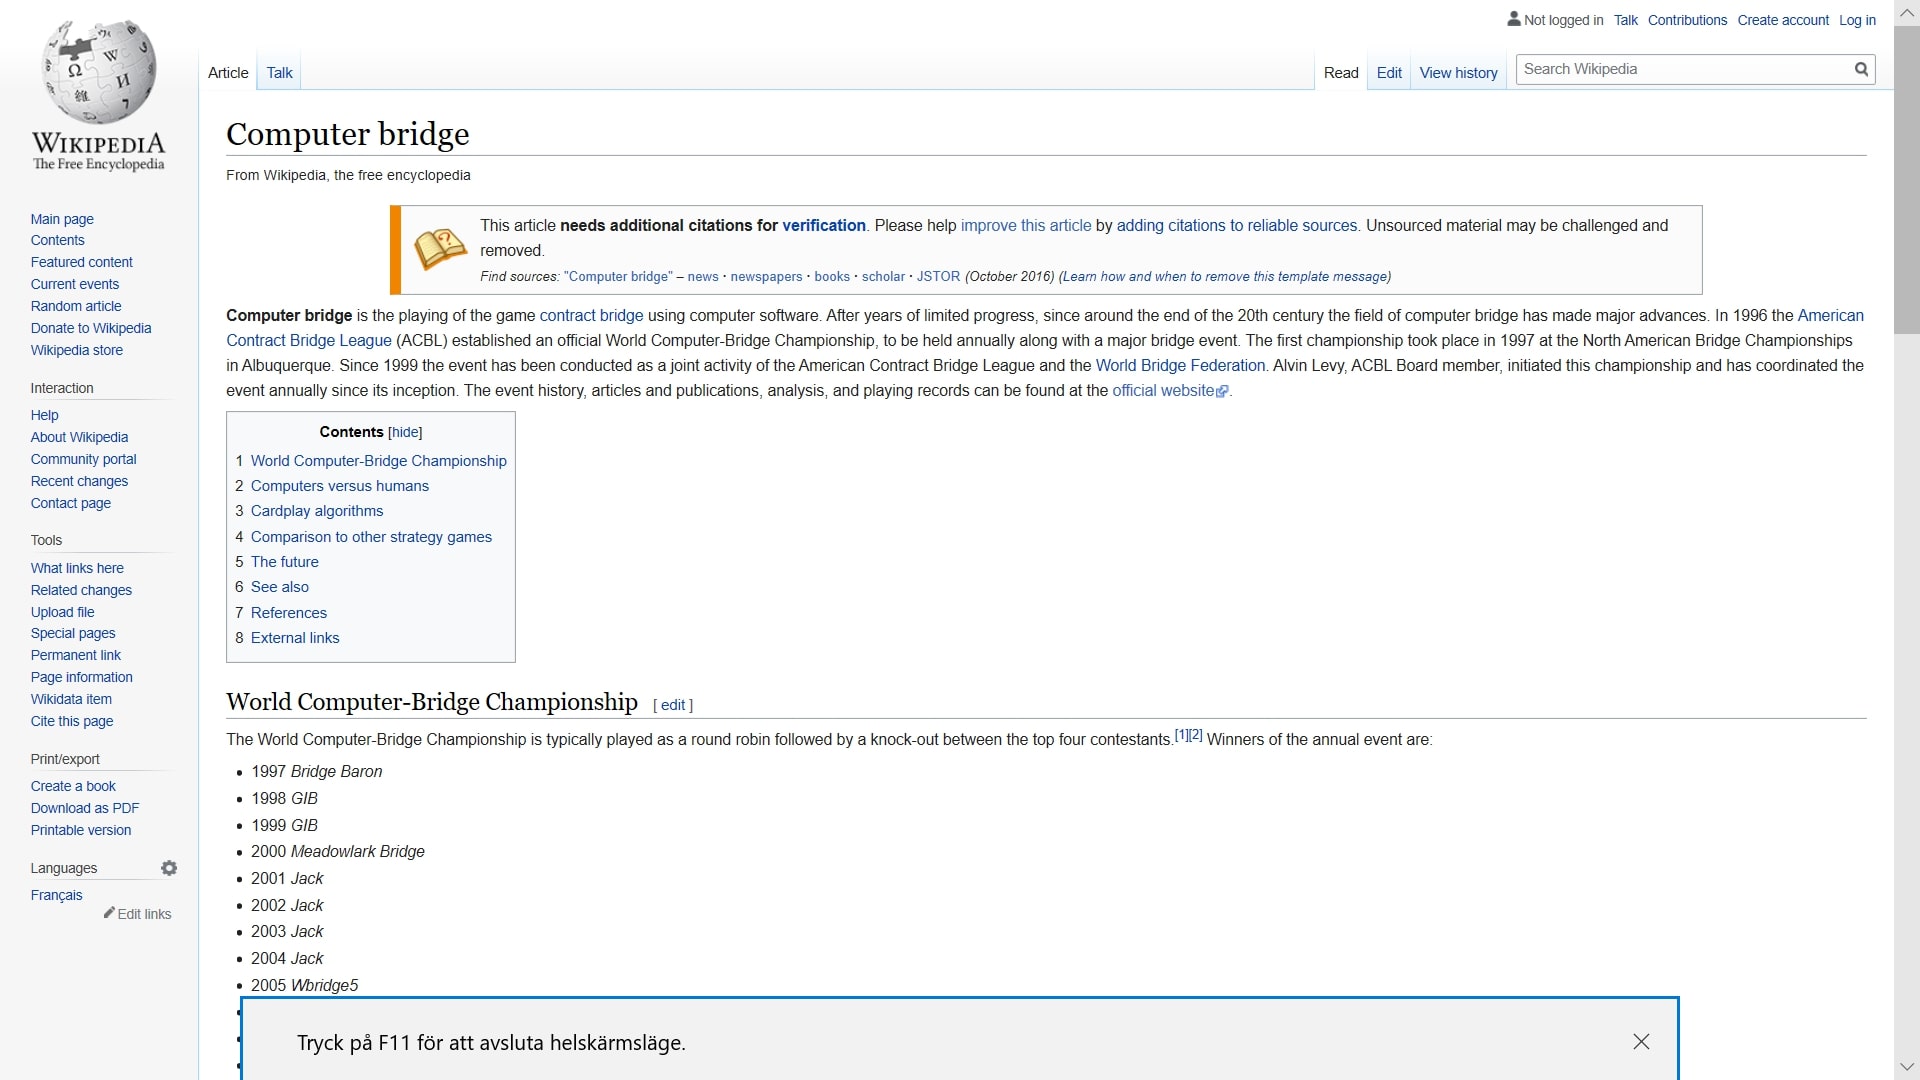Go to The future contents entry
Image resolution: width=1920 pixels, height=1080 pixels.
(285, 562)
